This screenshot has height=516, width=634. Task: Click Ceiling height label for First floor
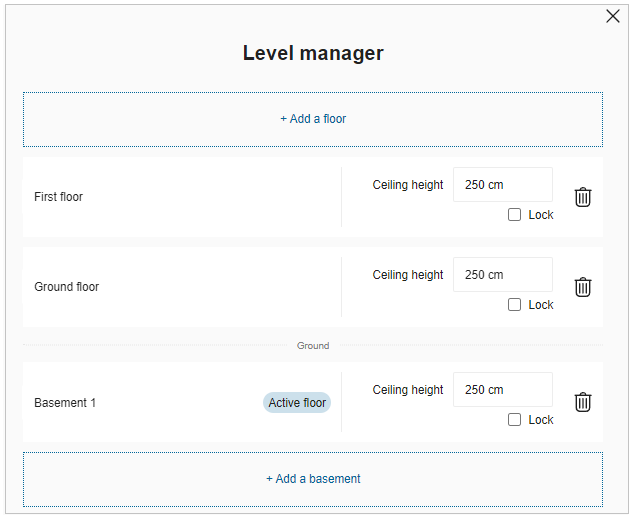click(x=408, y=185)
